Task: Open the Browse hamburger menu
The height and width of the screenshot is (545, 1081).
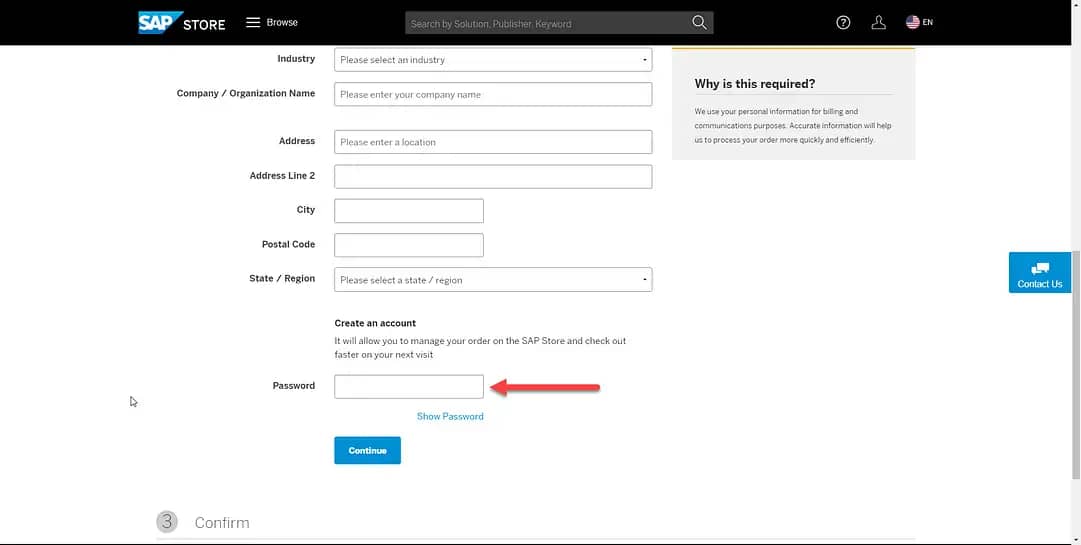Action: click(x=272, y=23)
